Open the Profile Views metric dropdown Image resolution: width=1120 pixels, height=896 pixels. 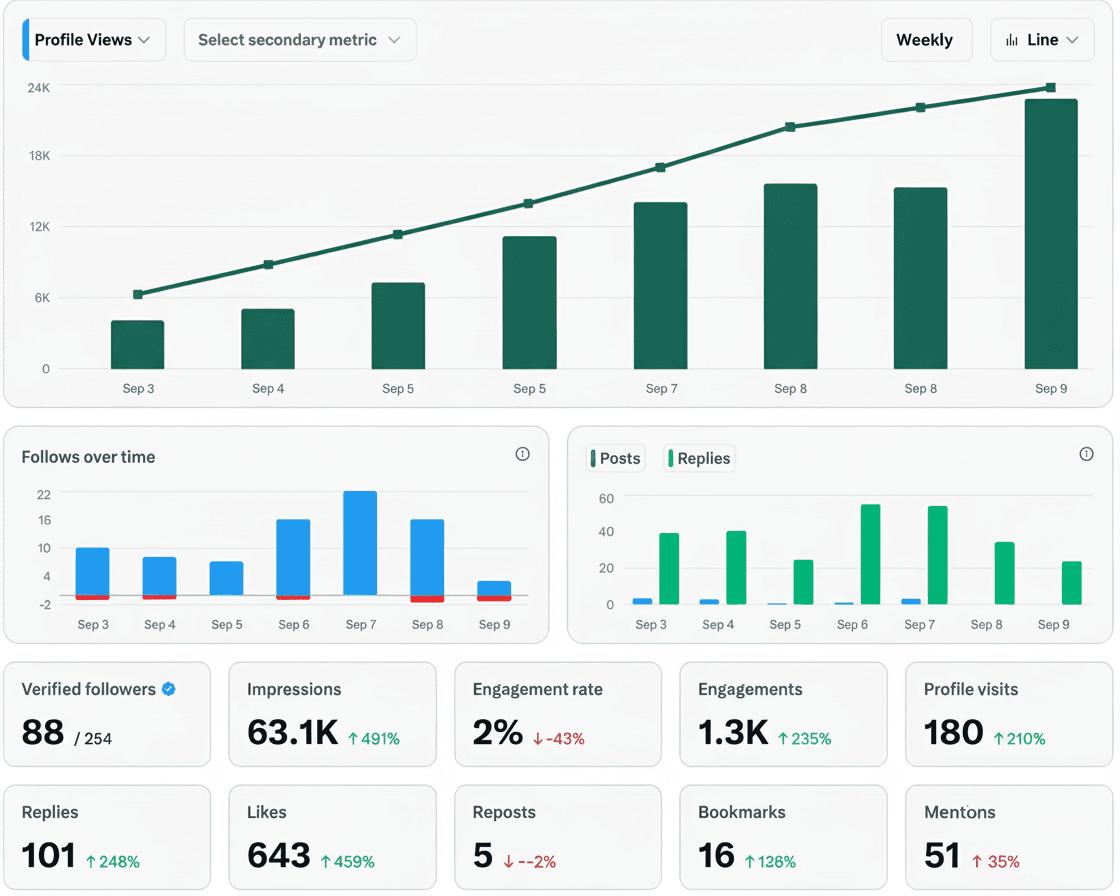point(92,39)
